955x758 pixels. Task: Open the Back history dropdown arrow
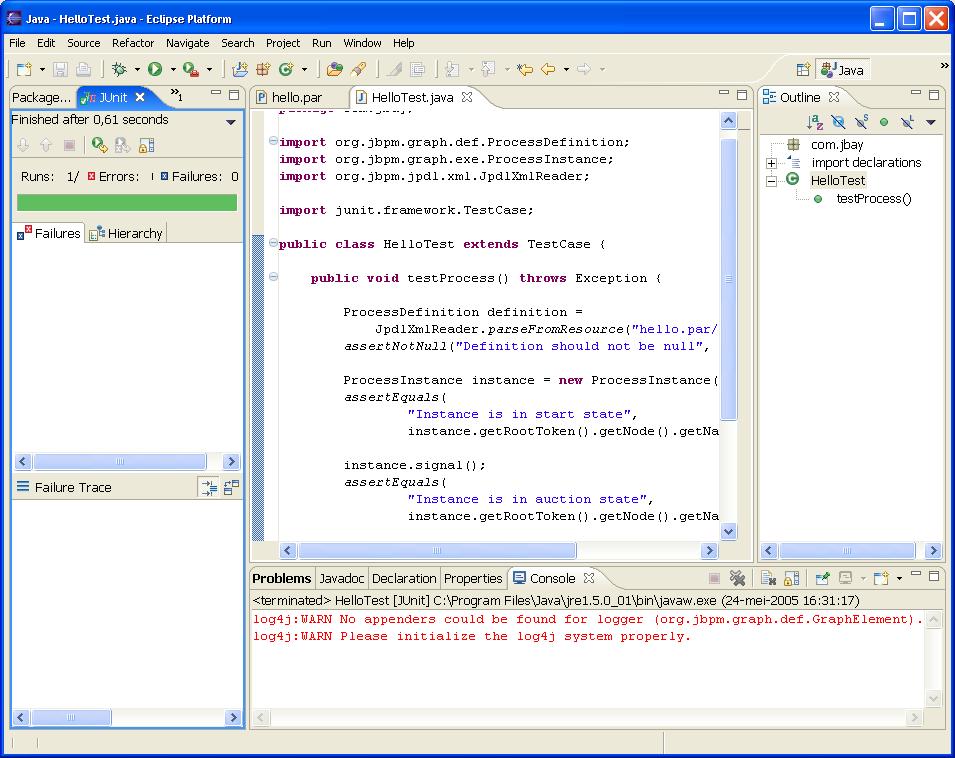566,69
